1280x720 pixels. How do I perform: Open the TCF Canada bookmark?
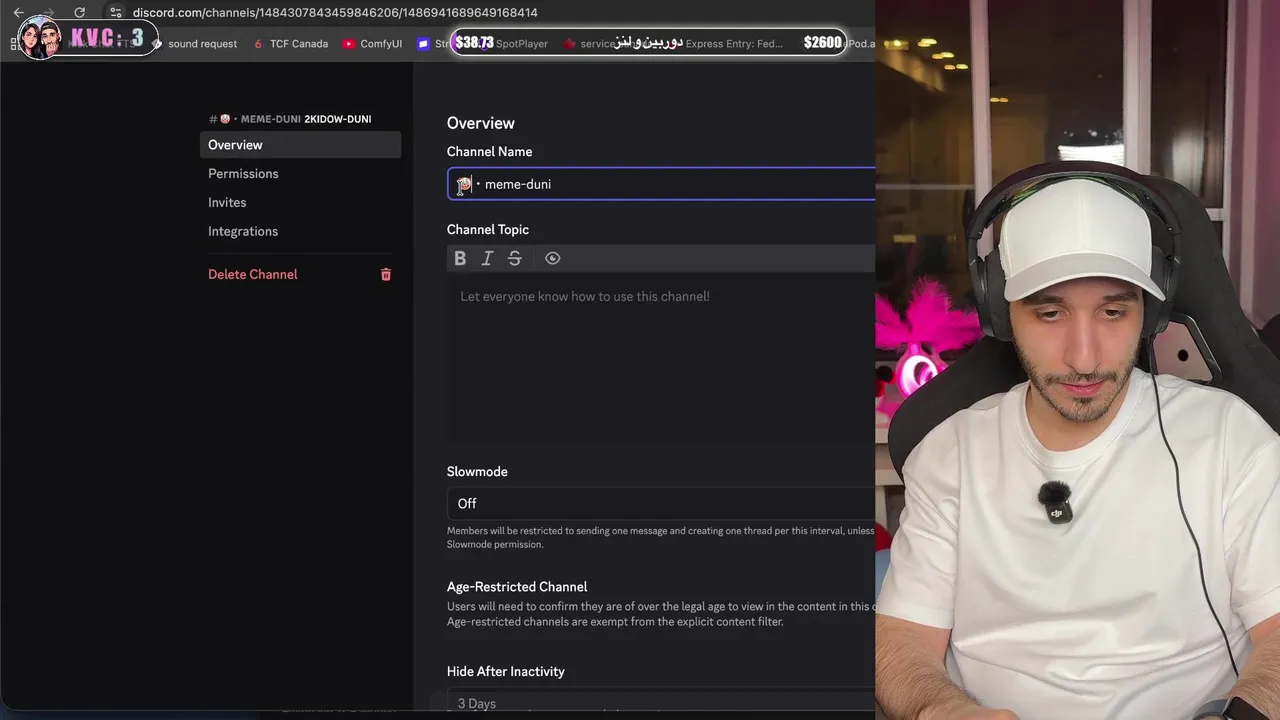click(291, 44)
